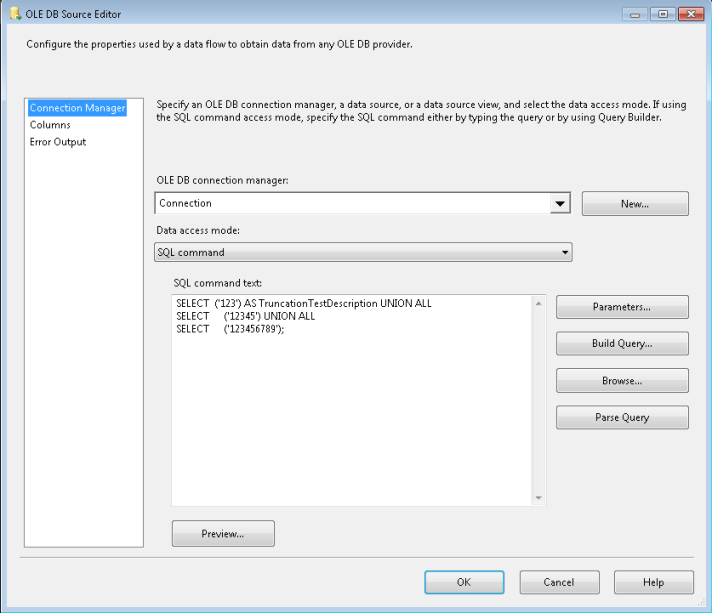Open Help for this dialog
Screen dimensions: 712x613
tap(654, 582)
